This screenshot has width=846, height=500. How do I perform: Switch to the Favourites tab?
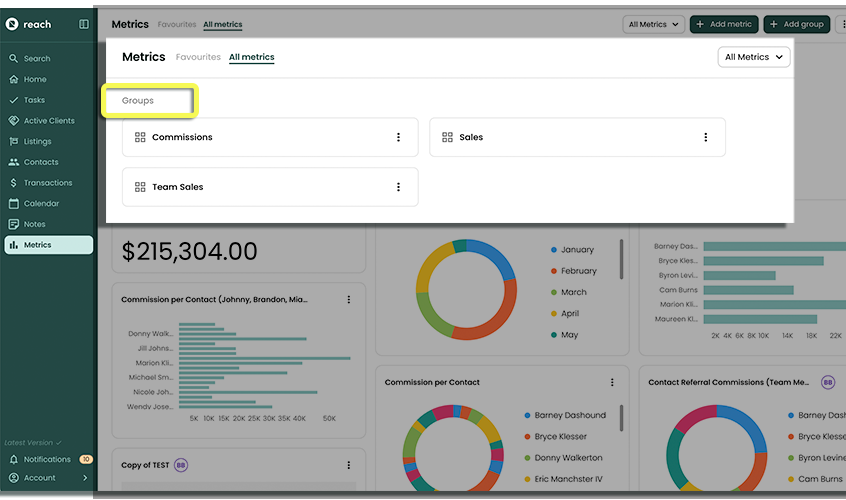[x=198, y=57]
